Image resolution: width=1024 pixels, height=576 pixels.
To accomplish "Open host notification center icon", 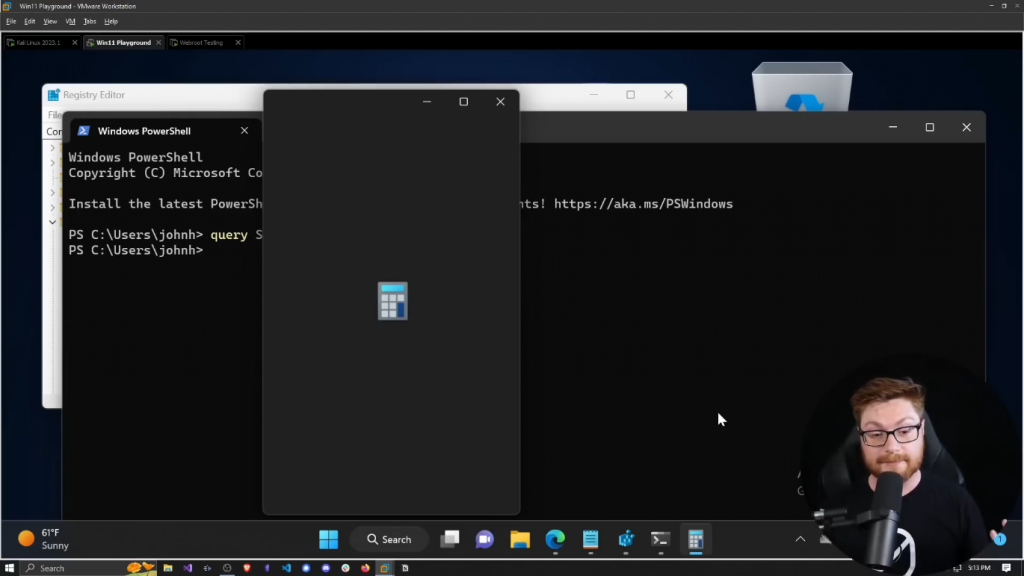I will [1006, 568].
